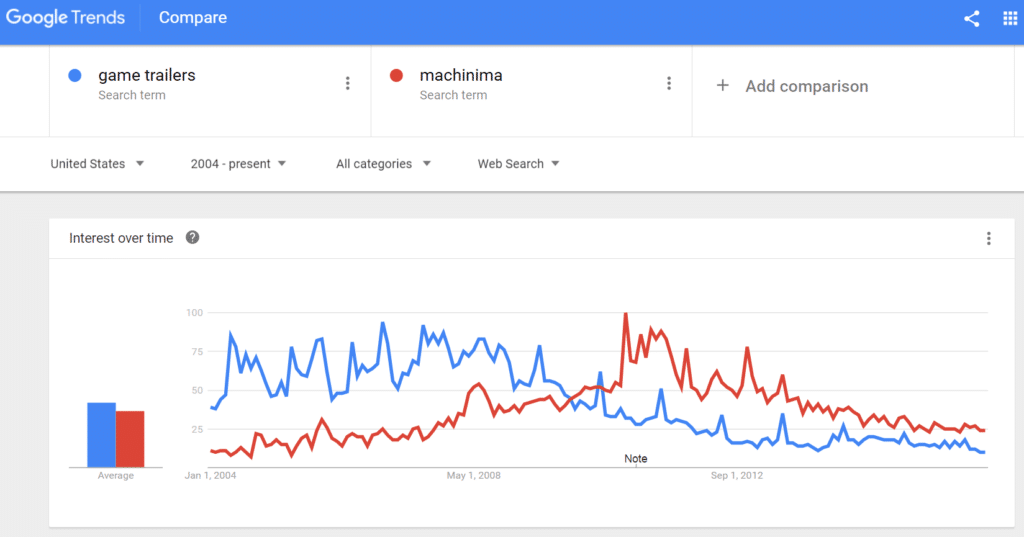Click the plus icon for Add comparison
Screen dimensions: 1024x537
click(x=722, y=86)
